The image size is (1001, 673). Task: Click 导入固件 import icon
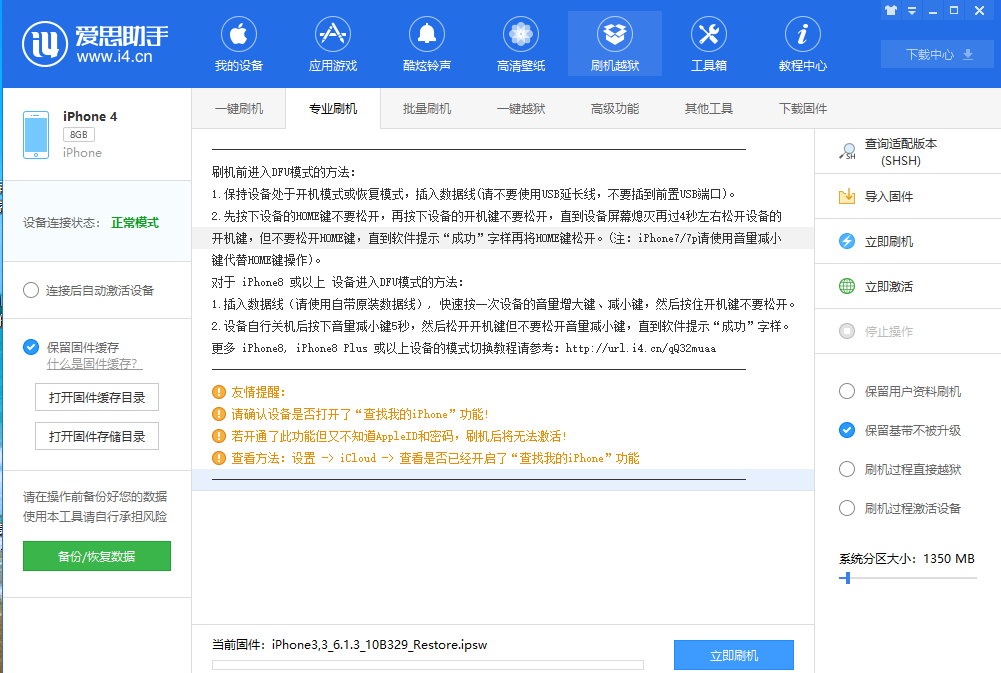click(847, 196)
